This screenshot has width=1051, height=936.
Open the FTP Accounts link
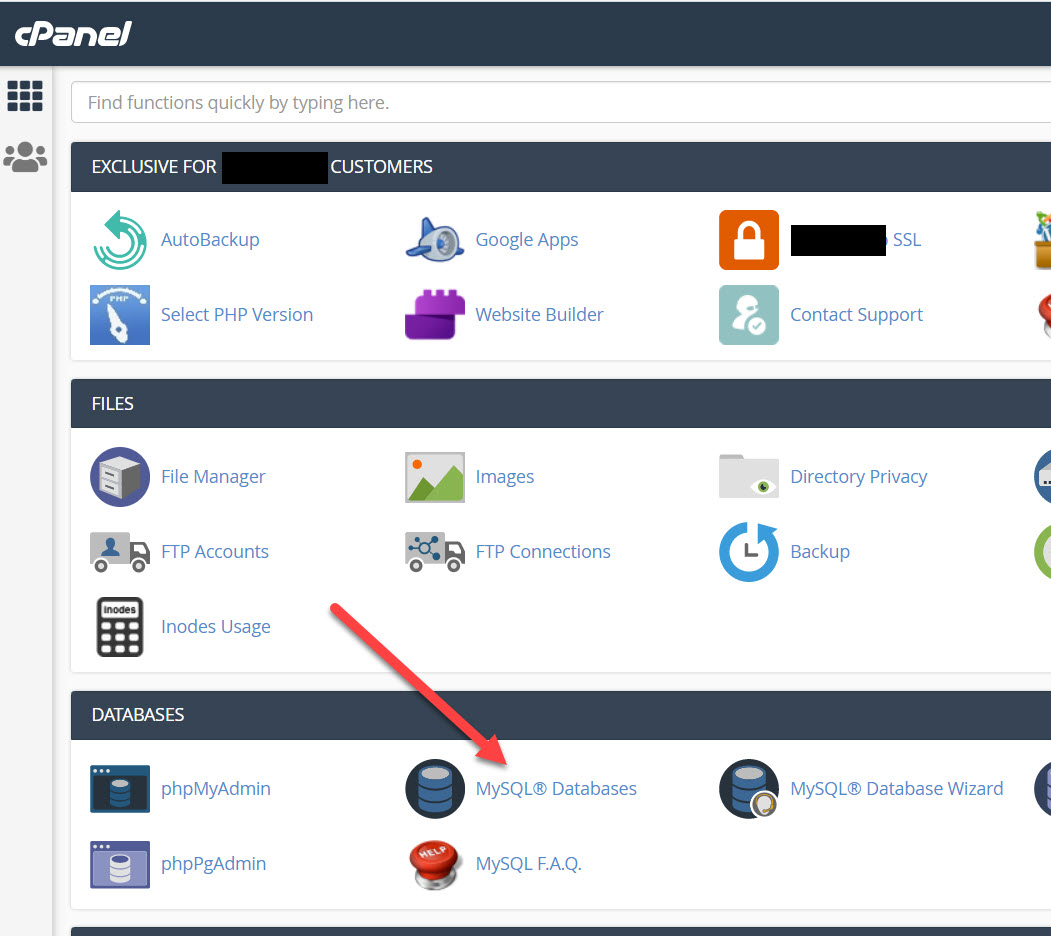214,552
